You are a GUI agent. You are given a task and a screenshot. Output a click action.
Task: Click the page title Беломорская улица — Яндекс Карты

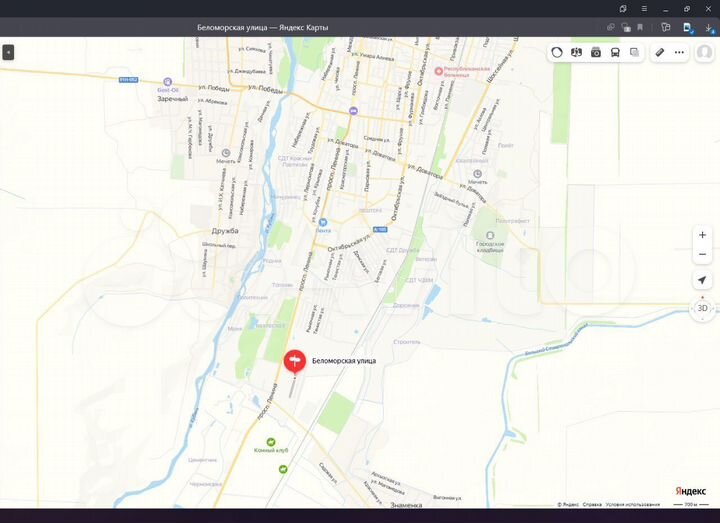point(263,28)
